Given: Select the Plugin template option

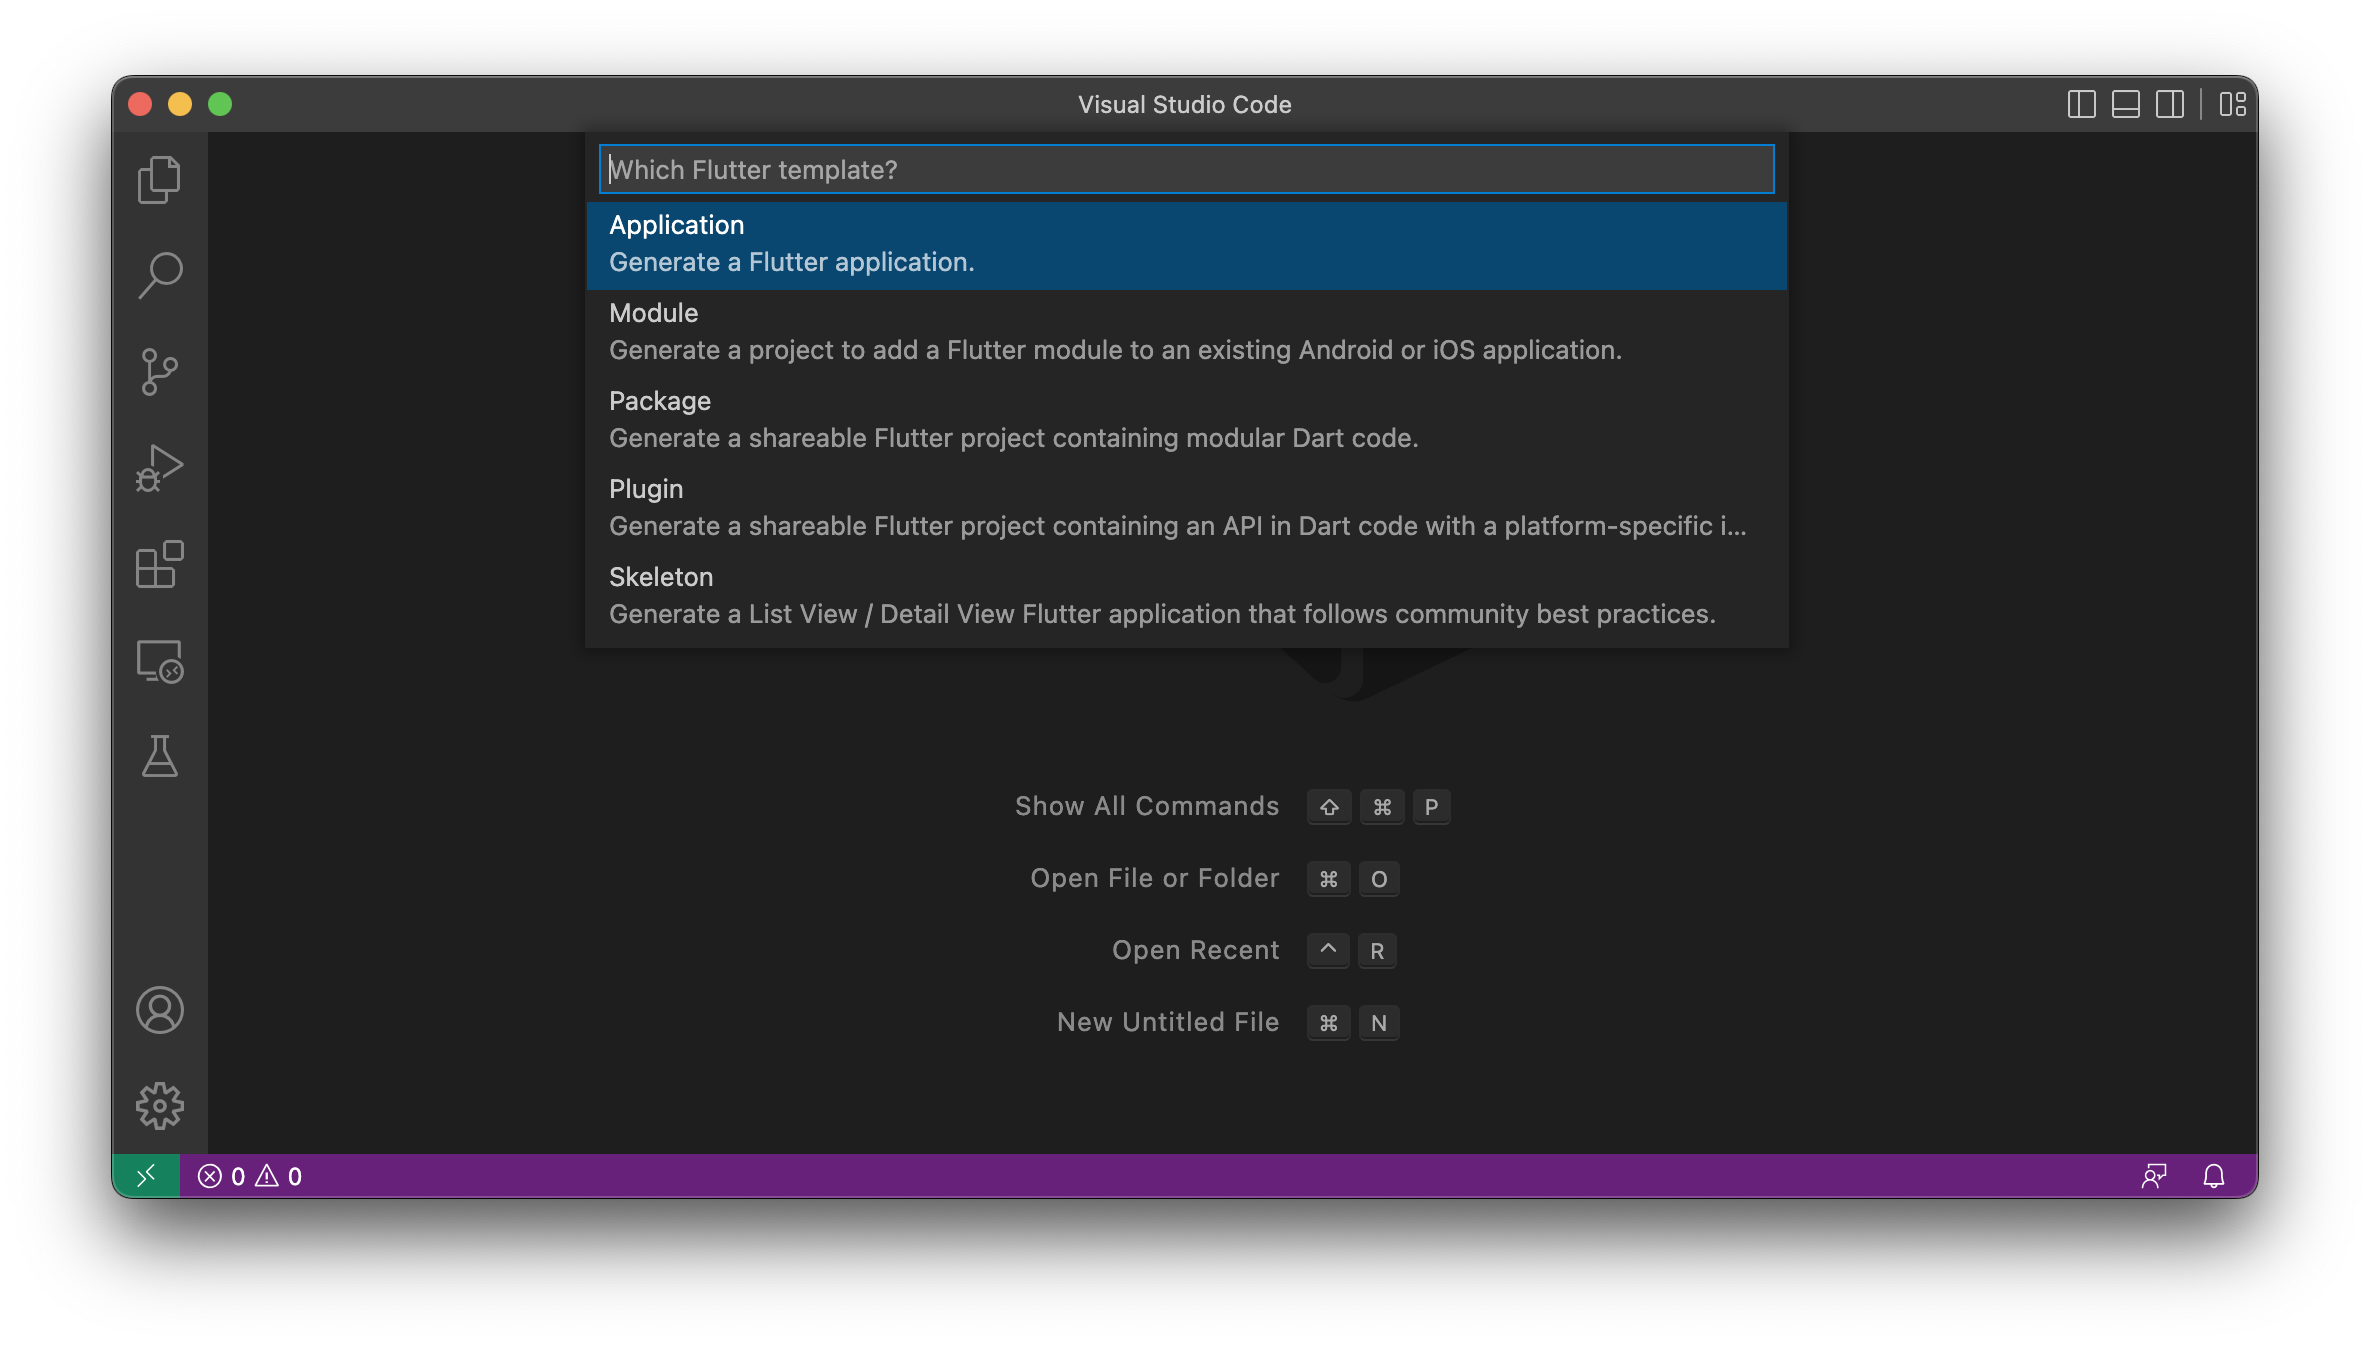Looking at the screenshot, I should (x=1186, y=508).
